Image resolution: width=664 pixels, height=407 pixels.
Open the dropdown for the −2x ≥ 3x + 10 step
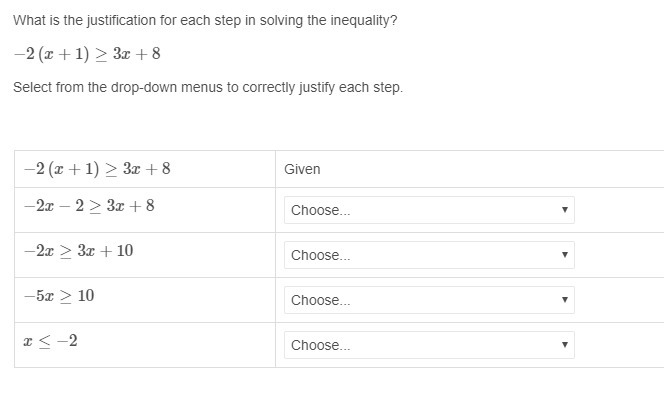(x=429, y=255)
